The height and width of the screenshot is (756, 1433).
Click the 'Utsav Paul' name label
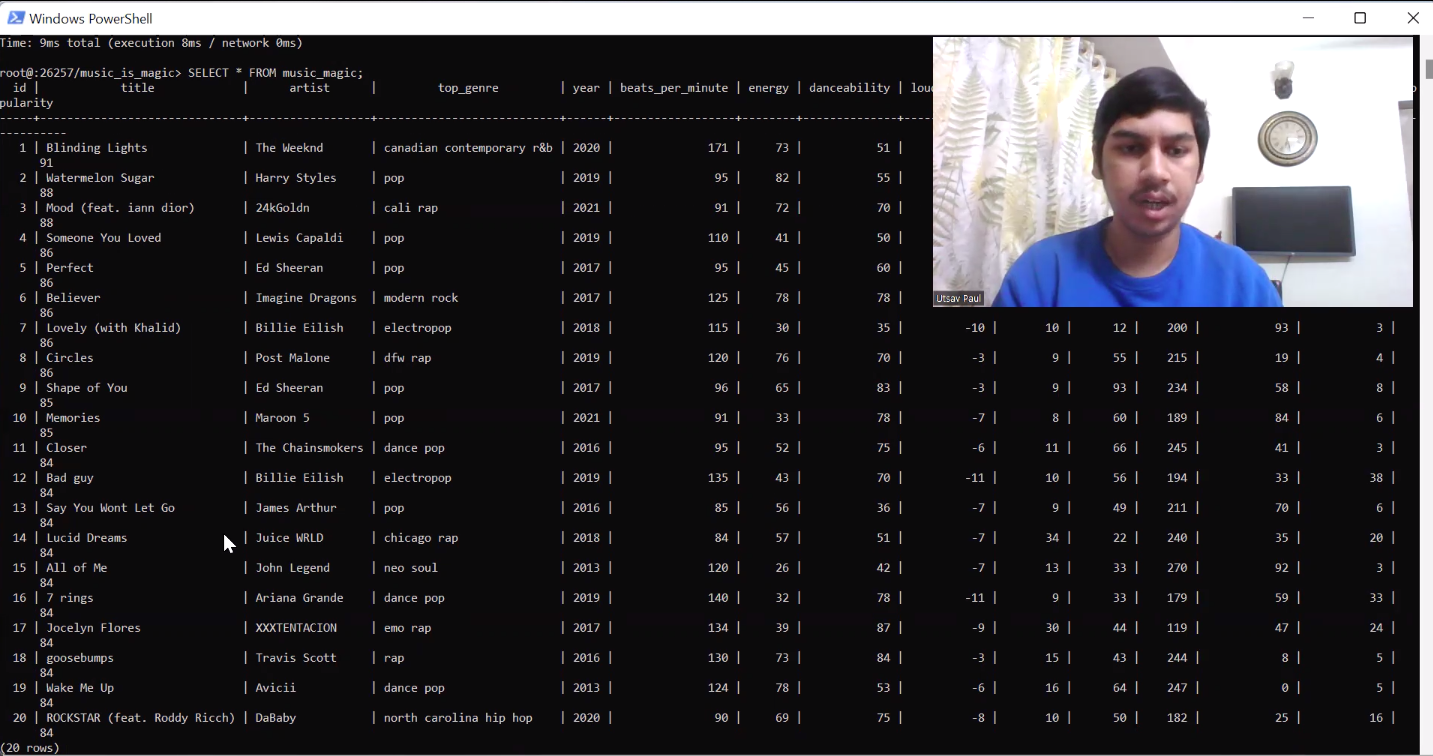[x=958, y=299]
